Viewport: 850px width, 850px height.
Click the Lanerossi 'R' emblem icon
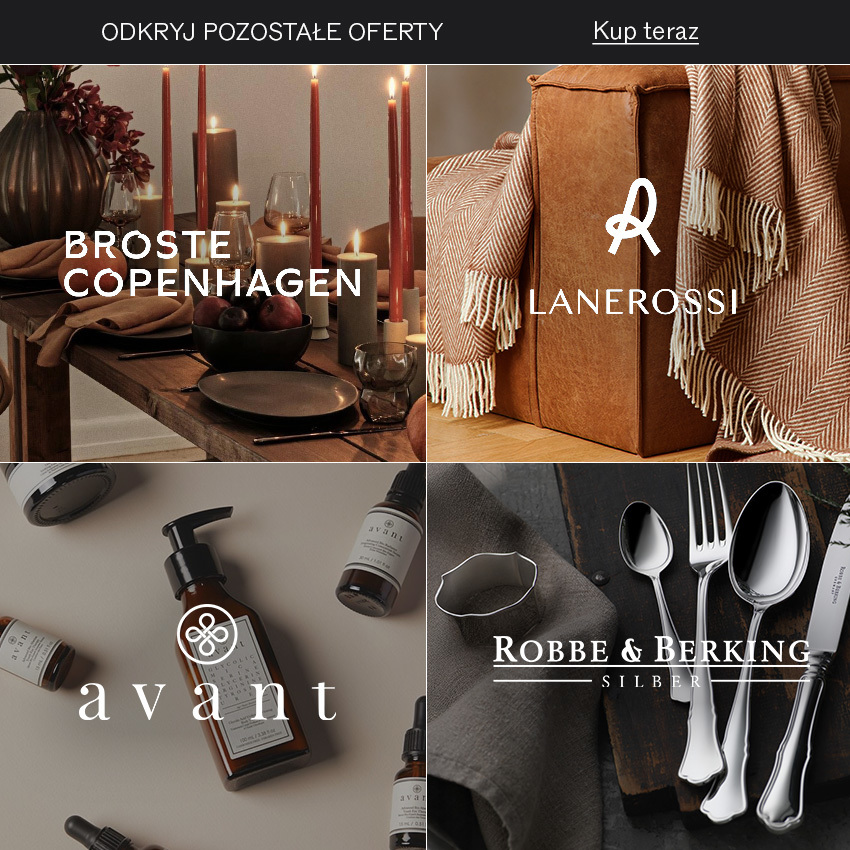(x=633, y=217)
